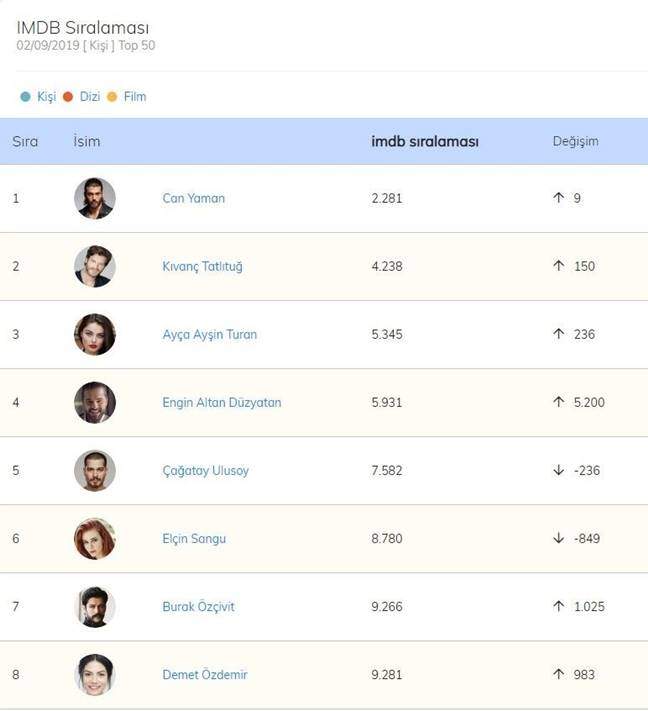The image size is (648, 711).
Task: Open the Demet Özdemir name link
Action: tap(205, 674)
